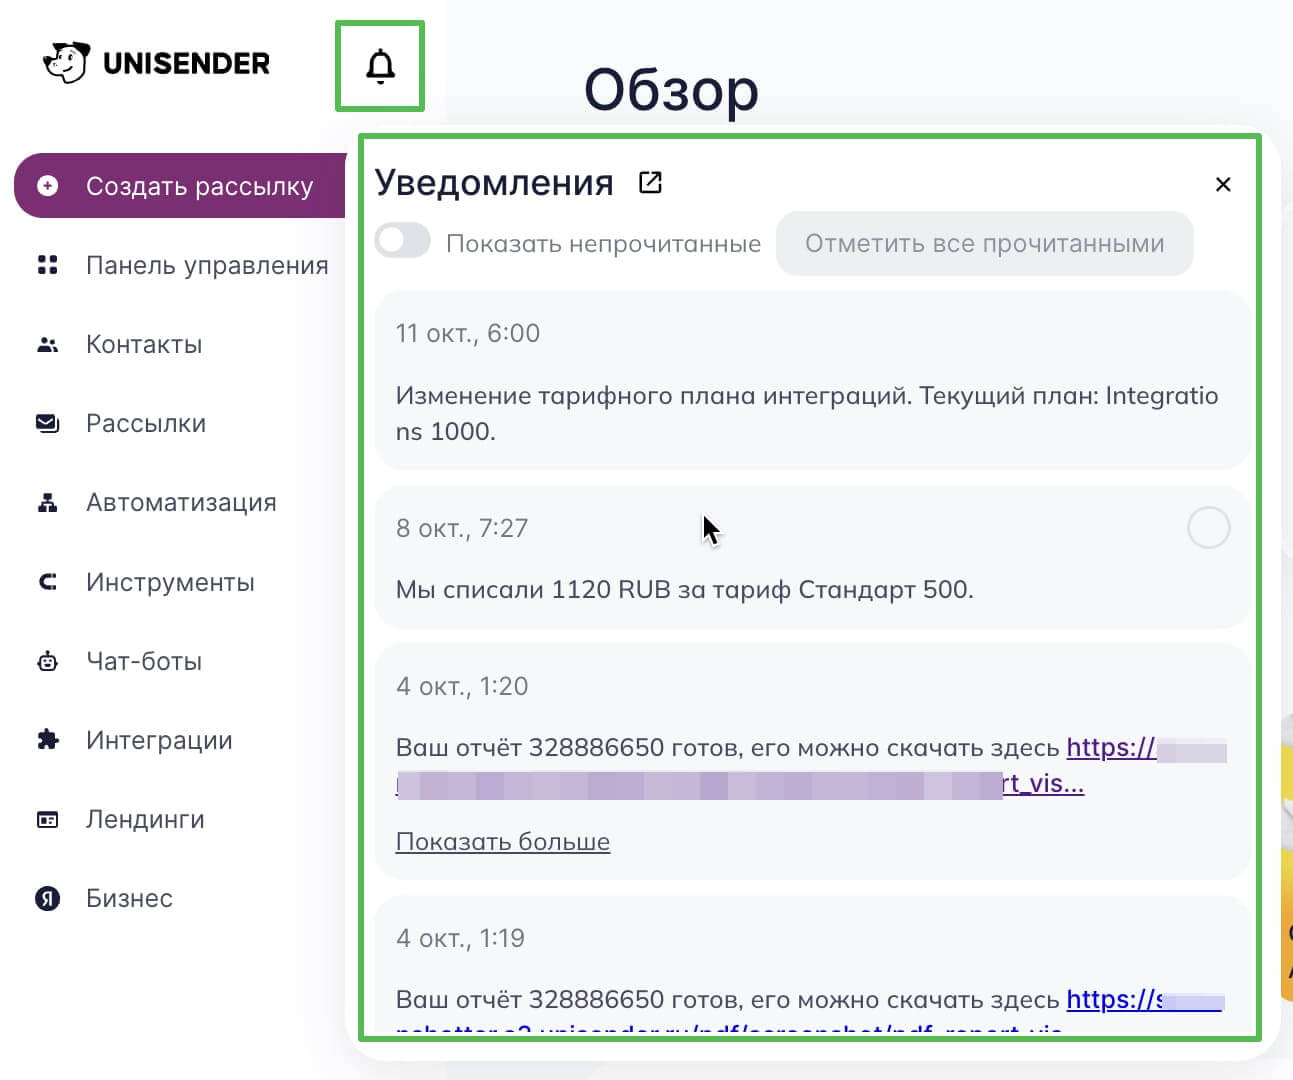Click the Инструменты icon
This screenshot has width=1293, height=1080.
pyautogui.click(x=48, y=582)
